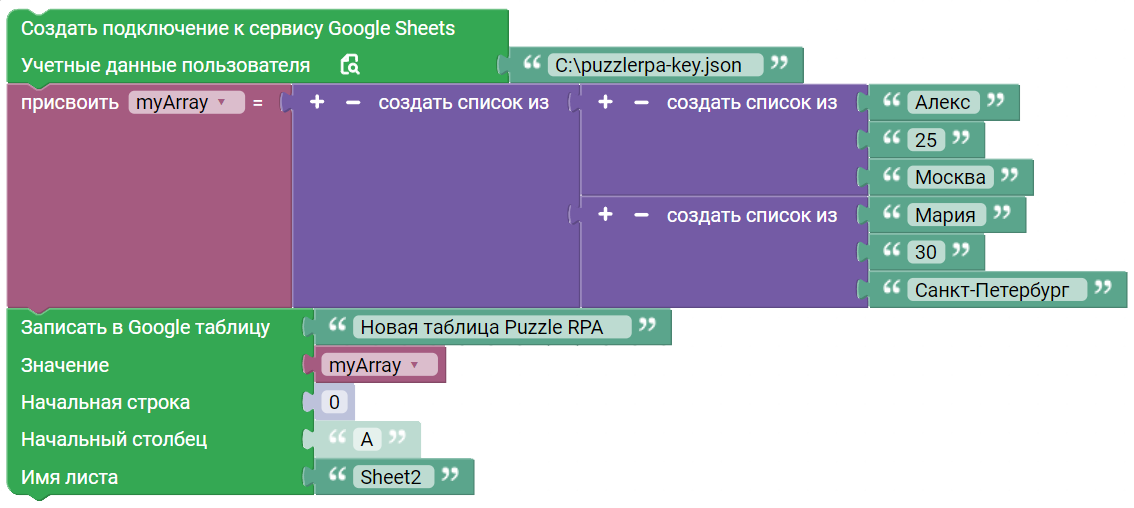Click minus on the list containing Алекс
This screenshot has height=508, width=1134.
pyautogui.click(x=641, y=103)
